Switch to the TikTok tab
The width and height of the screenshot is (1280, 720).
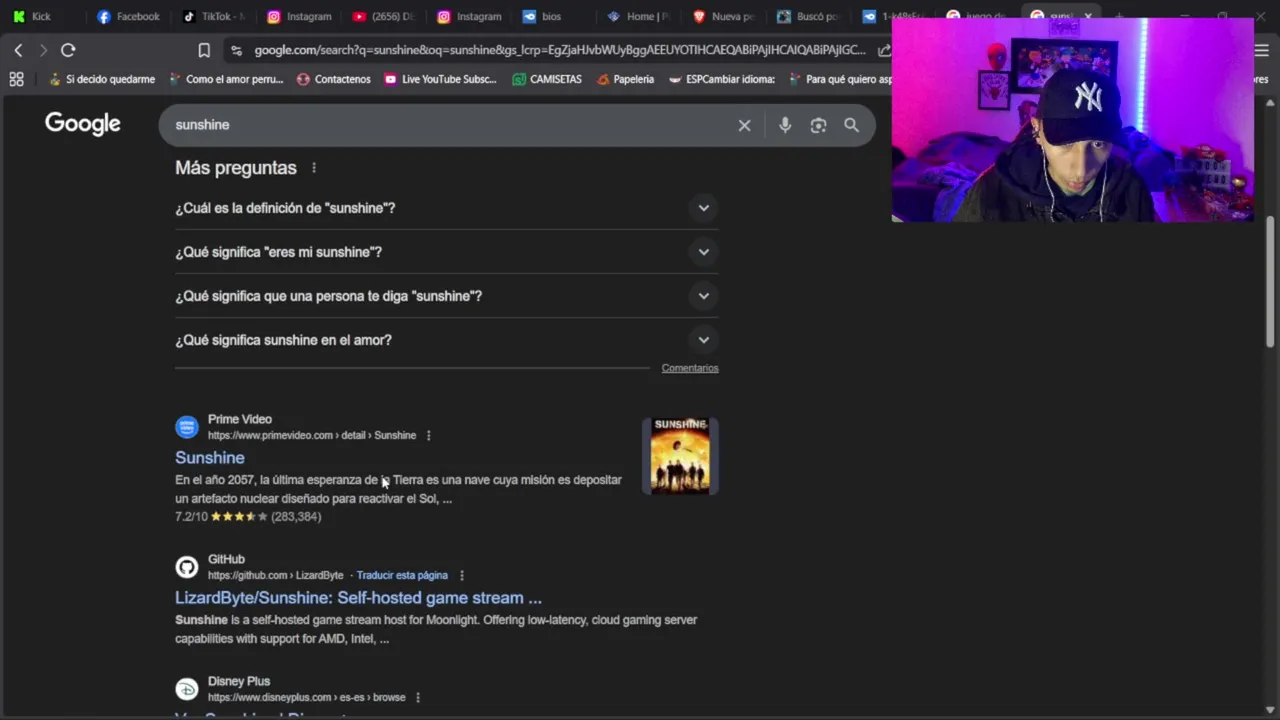(x=214, y=16)
